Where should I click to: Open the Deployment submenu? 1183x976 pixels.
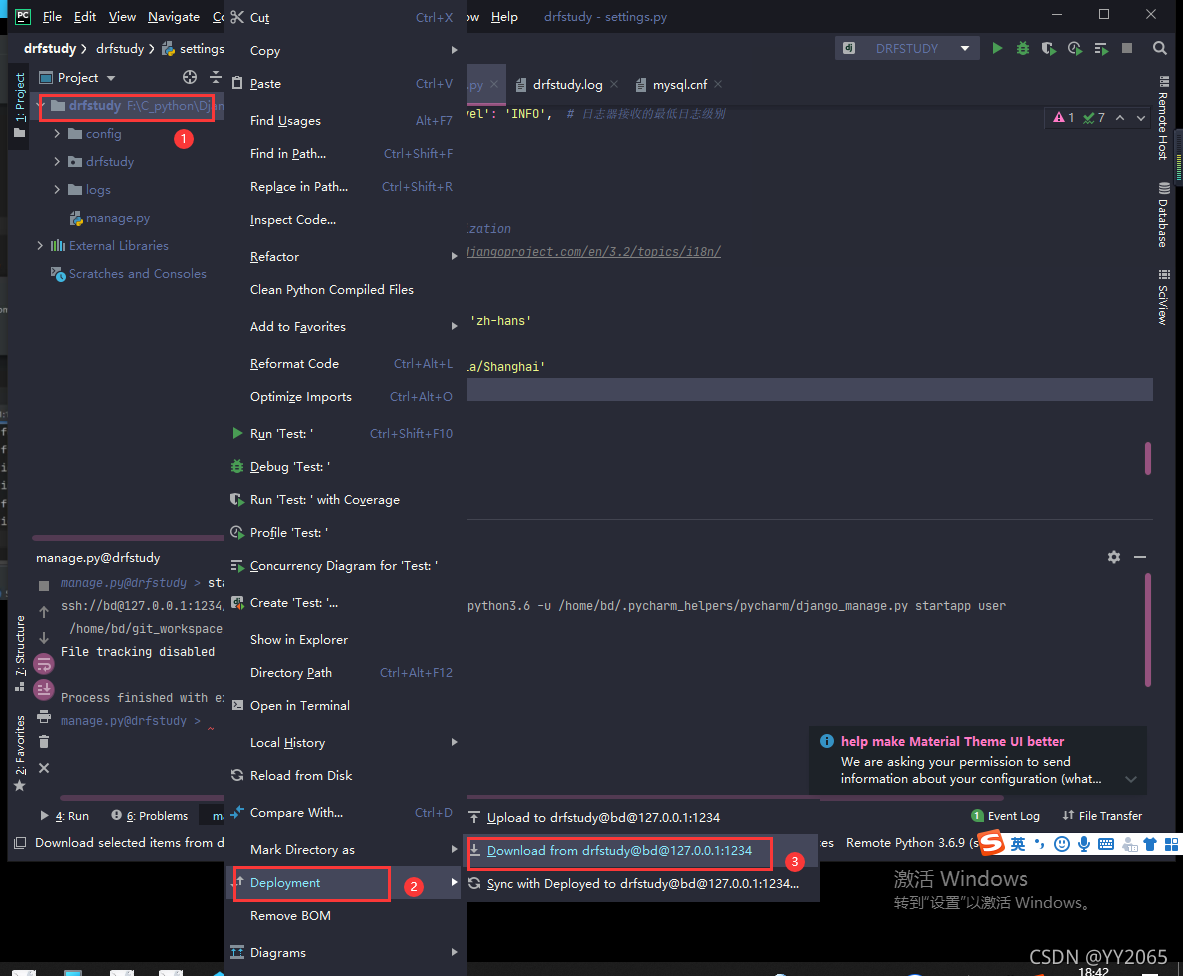[x=346, y=882]
